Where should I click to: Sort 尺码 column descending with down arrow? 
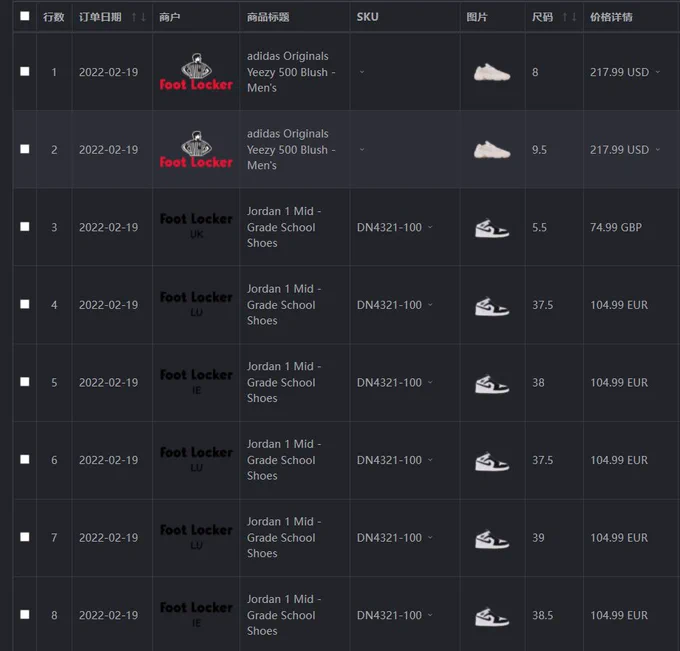574,17
